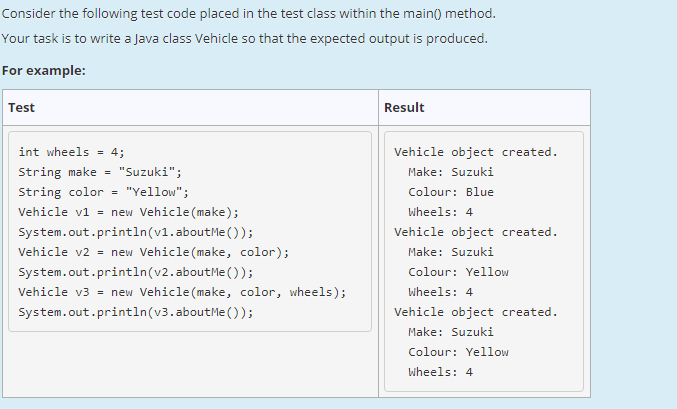Viewport: 677px width, 409px height.
Task: Click the 'Vehicle v2 = new Vehicle(make, color);' line
Action: (153, 252)
